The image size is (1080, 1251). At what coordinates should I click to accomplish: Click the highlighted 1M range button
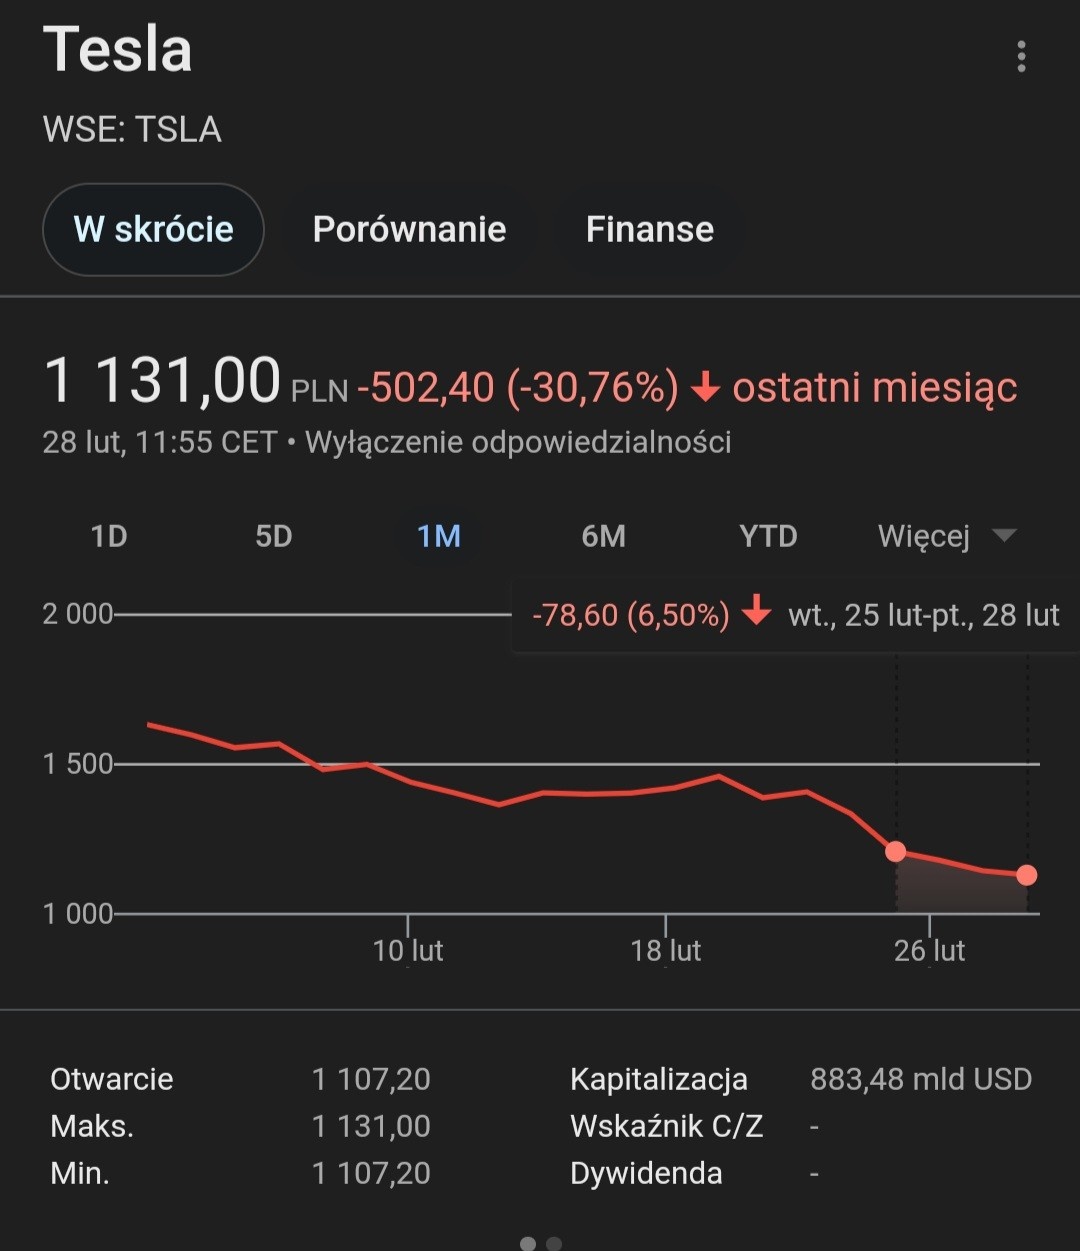point(437,536)
